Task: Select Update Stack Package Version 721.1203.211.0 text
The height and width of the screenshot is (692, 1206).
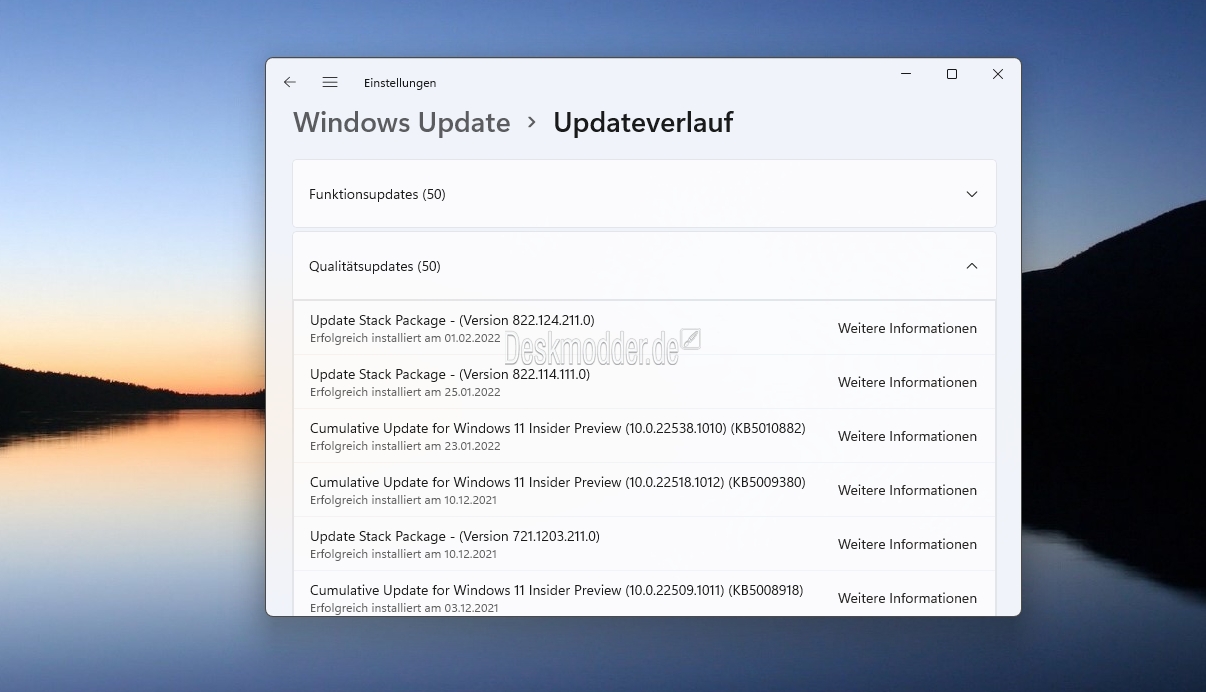Action: (455, 536)
